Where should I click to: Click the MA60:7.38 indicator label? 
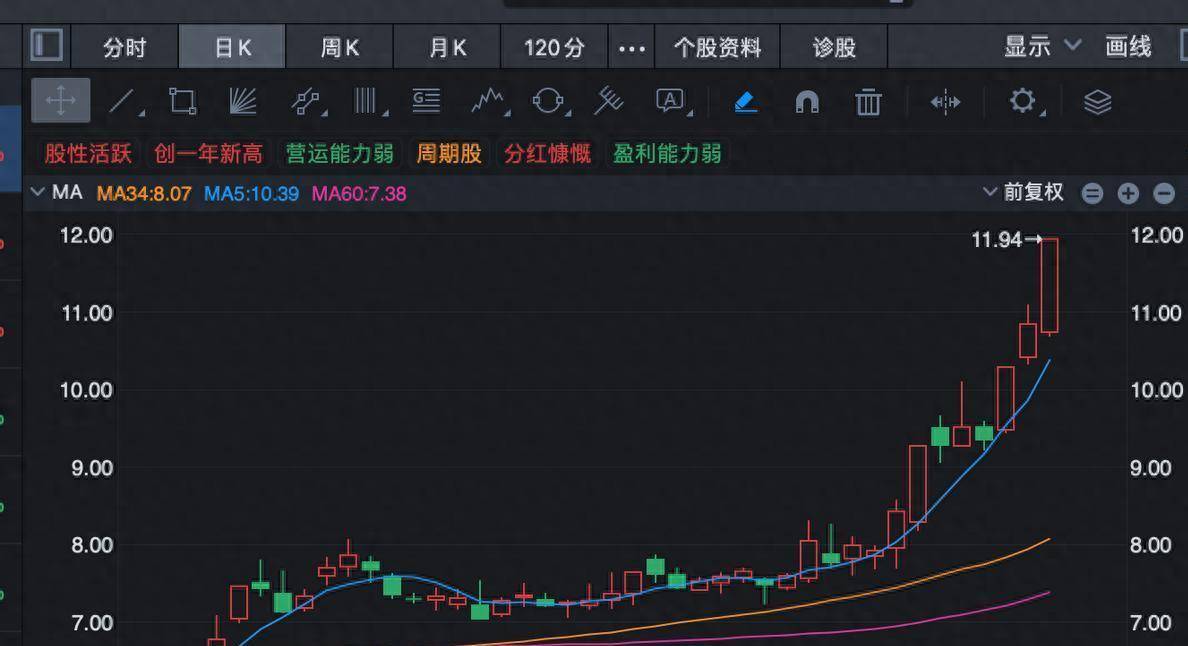coord(359,194)
